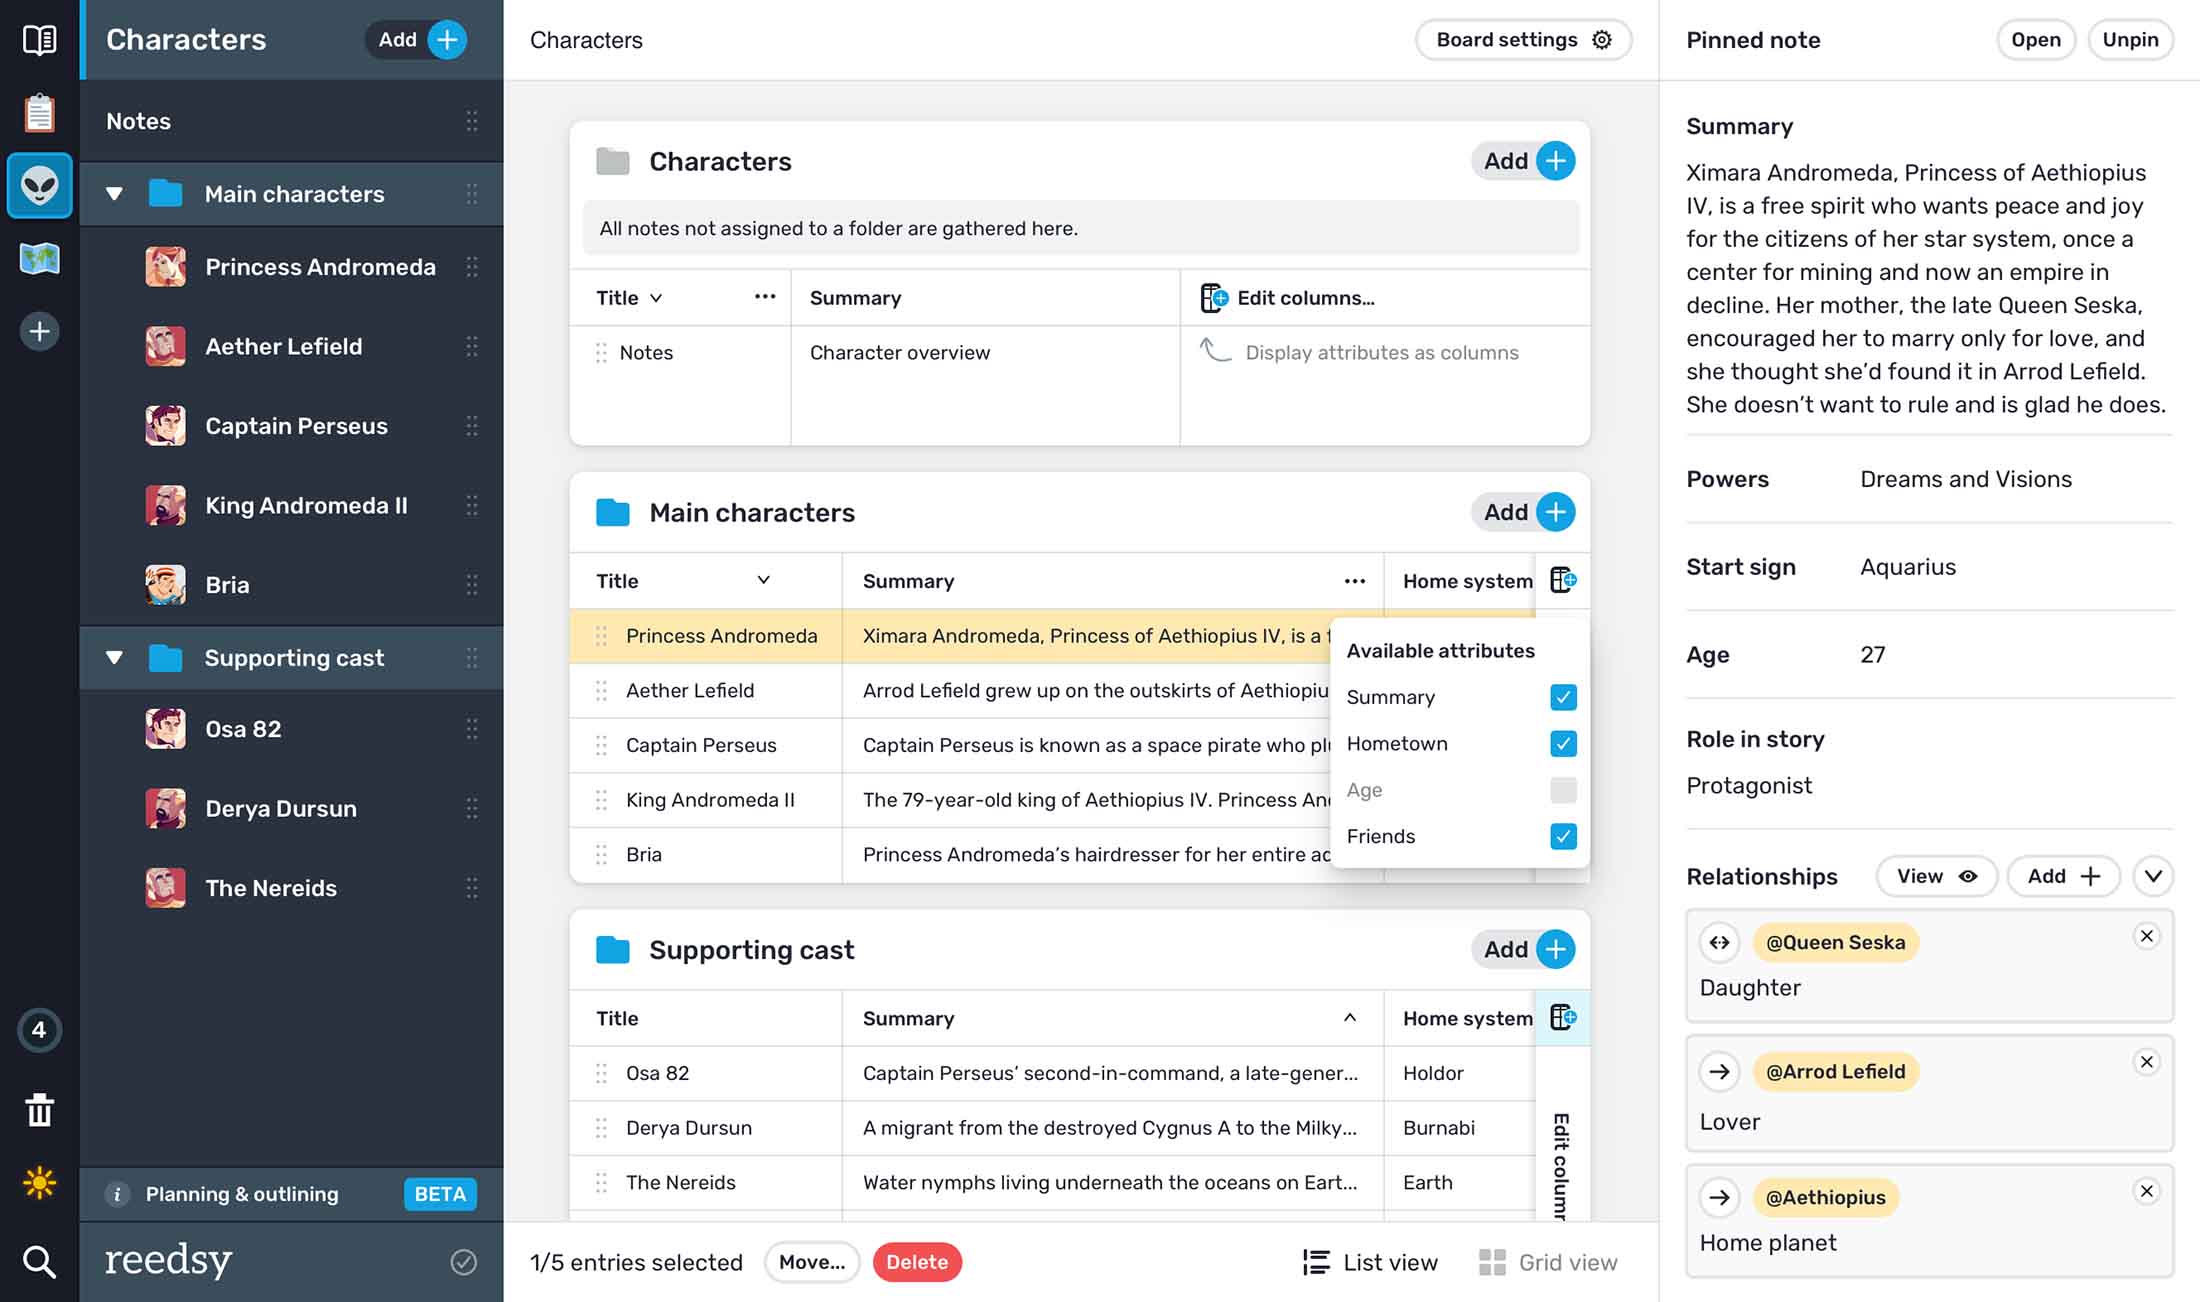
Task: Remove the Arrod Lefield relationship
Action: click(2147, 1063)
